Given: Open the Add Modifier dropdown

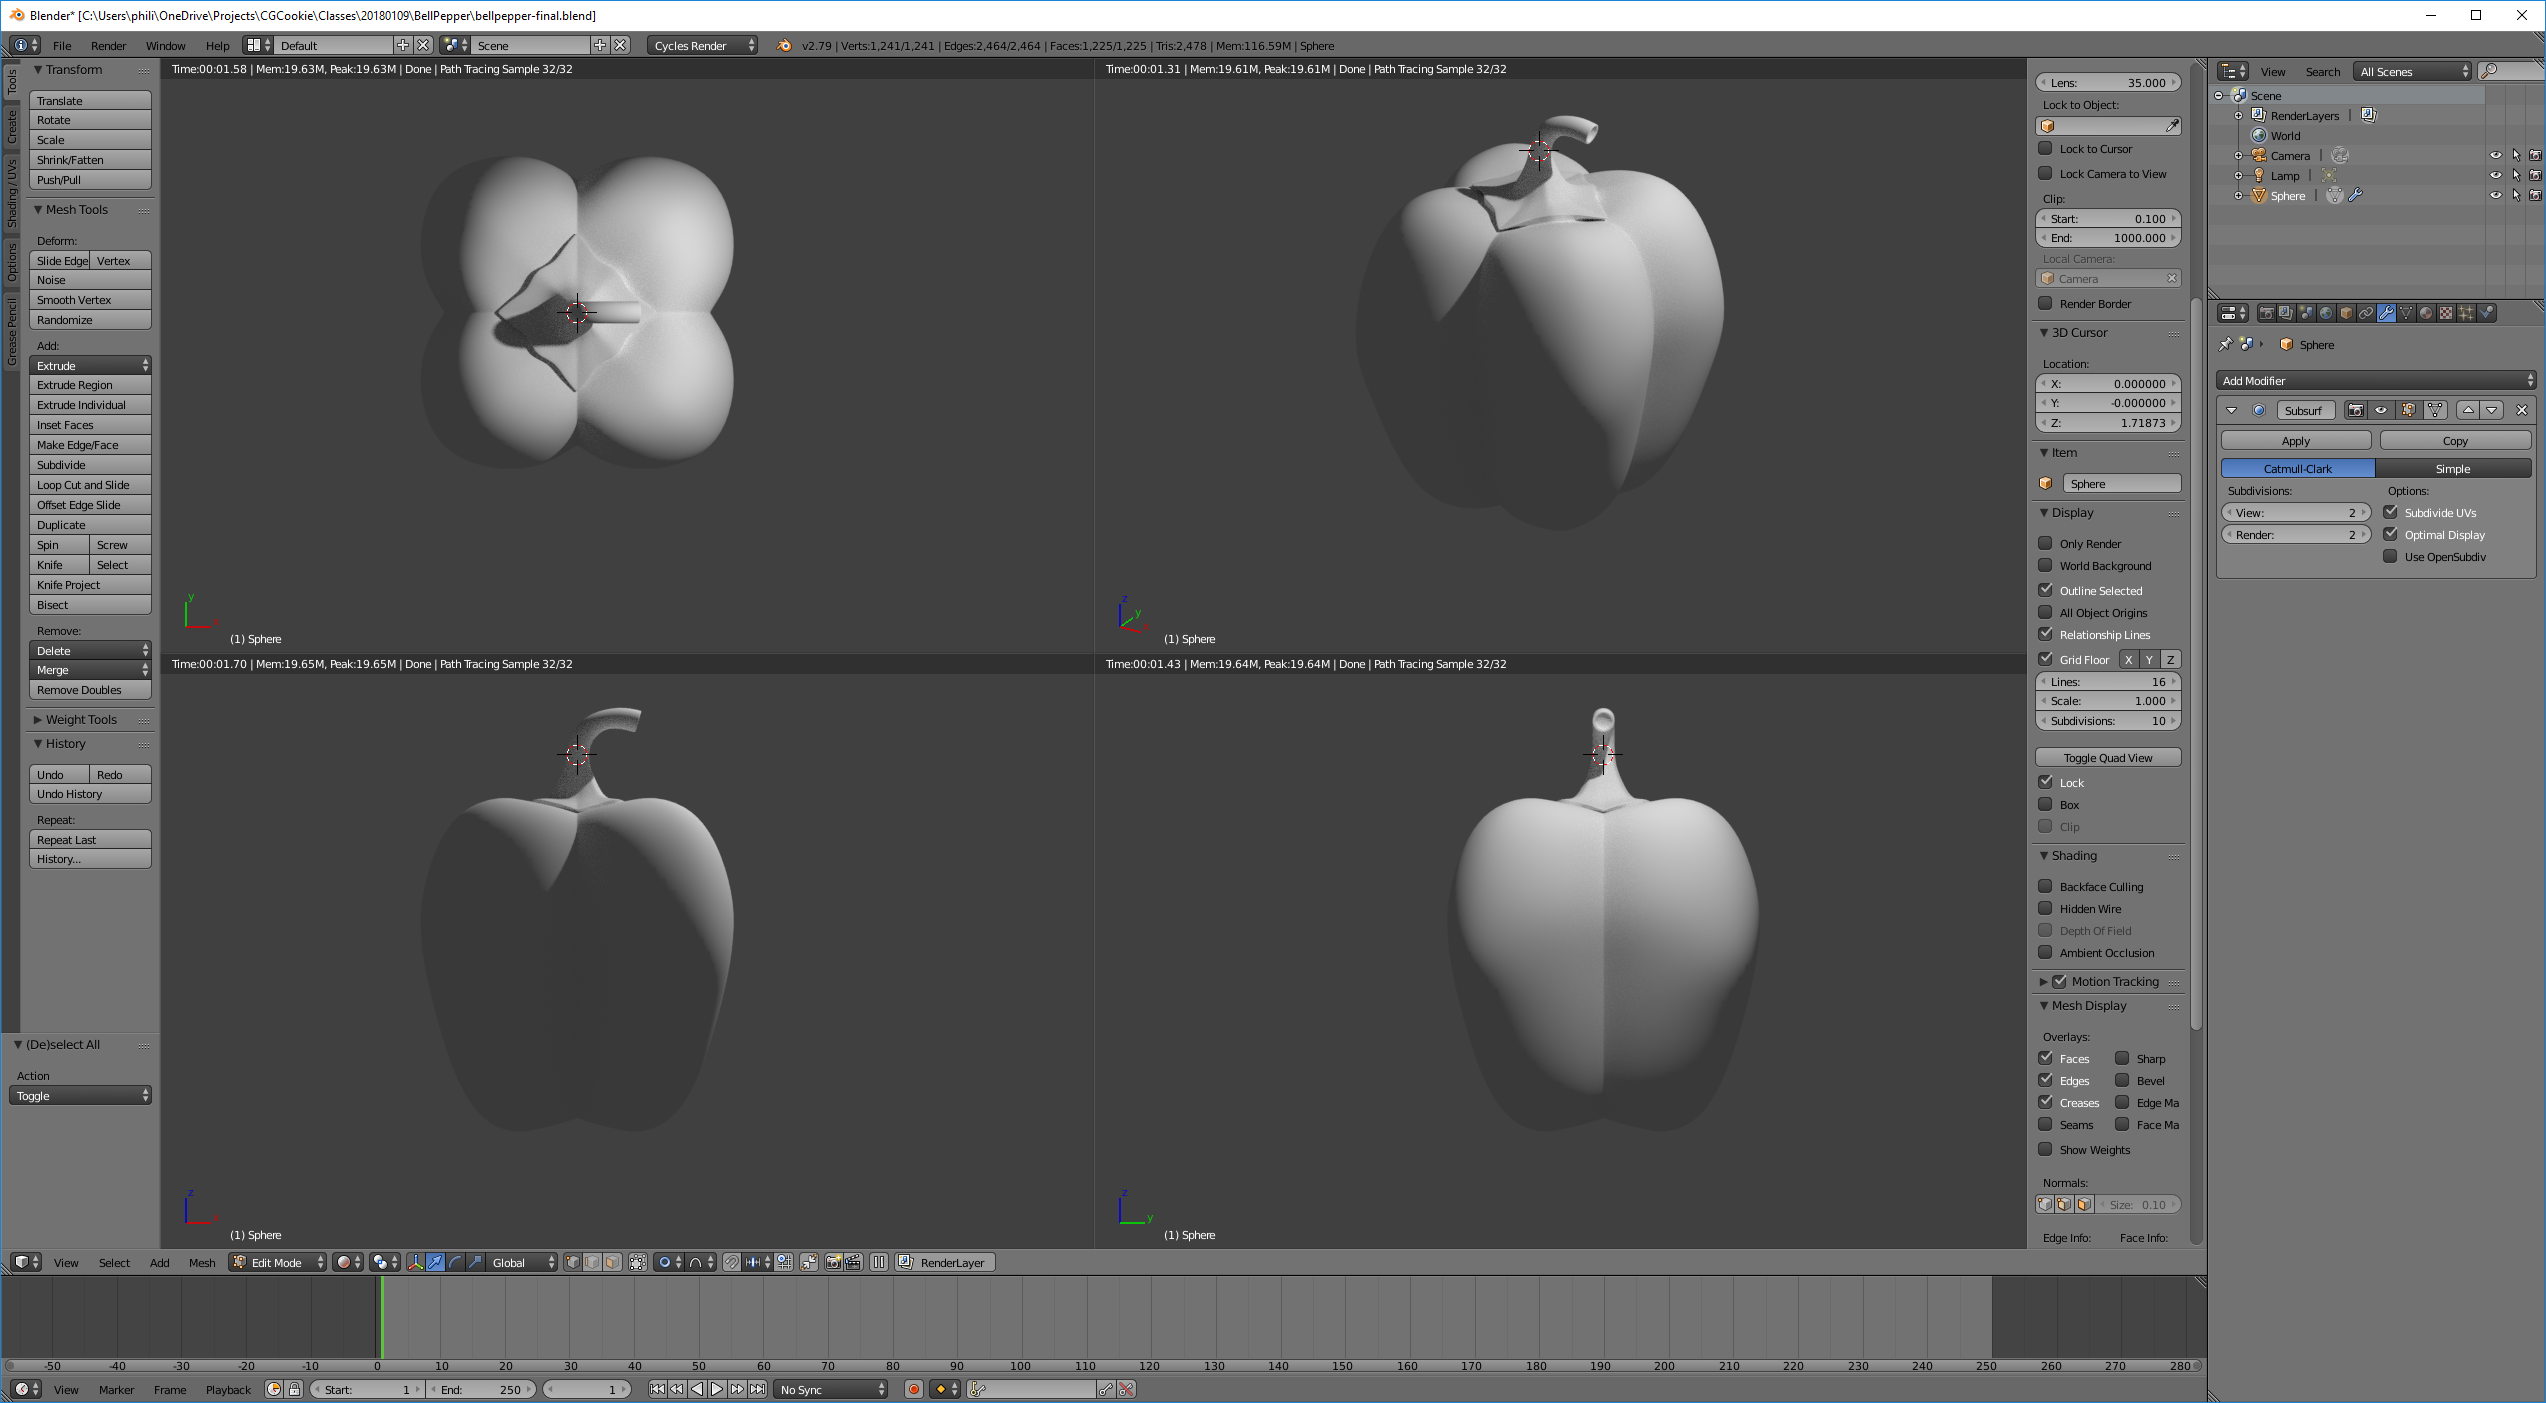Looking at the screenshot, I should click(2377, 380).
